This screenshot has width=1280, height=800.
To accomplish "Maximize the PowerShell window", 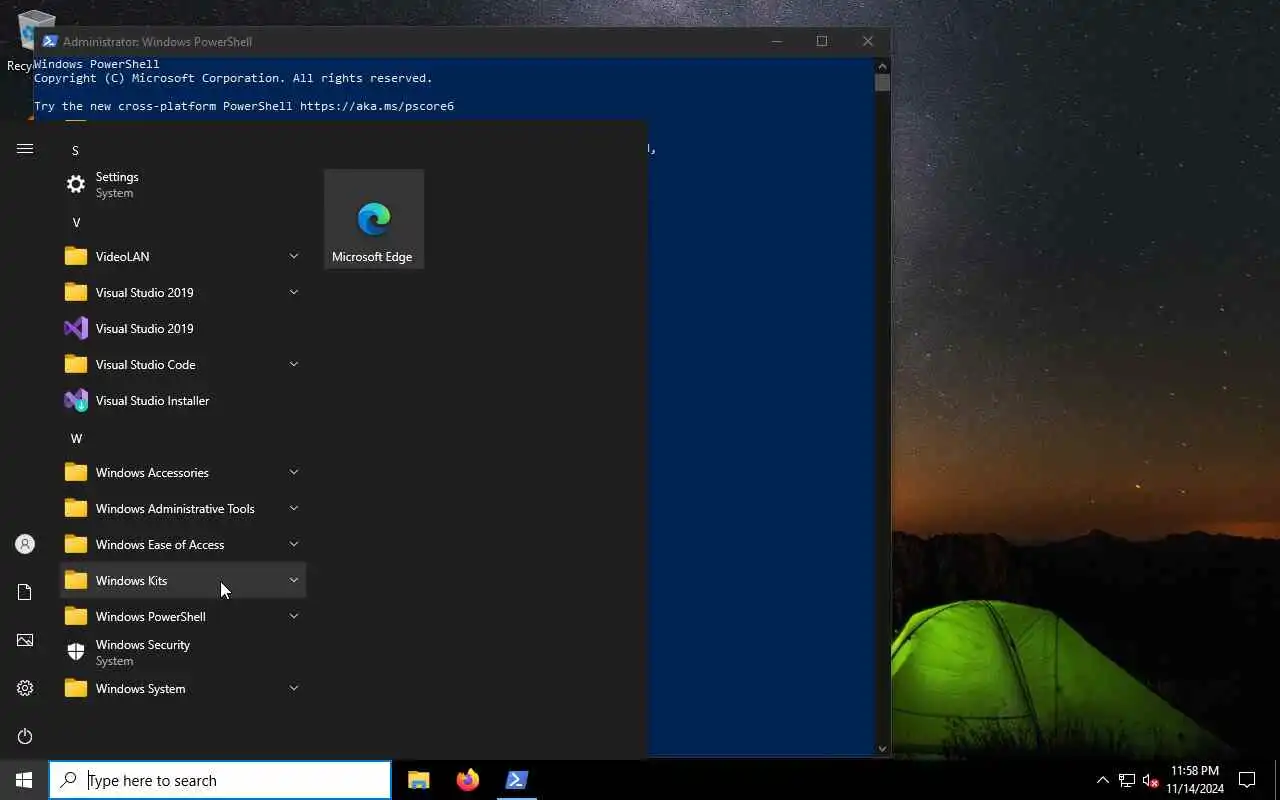I will (822, 41).
